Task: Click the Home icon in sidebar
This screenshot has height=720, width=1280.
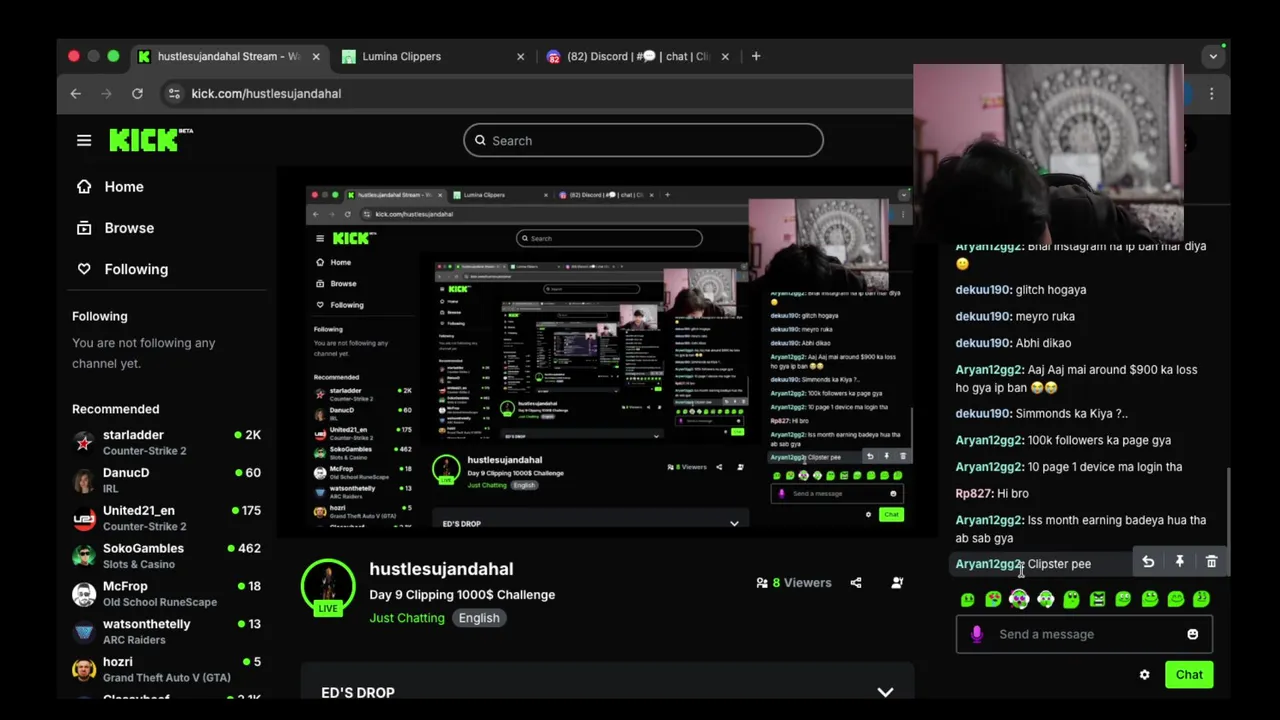Action: point(84,187)
